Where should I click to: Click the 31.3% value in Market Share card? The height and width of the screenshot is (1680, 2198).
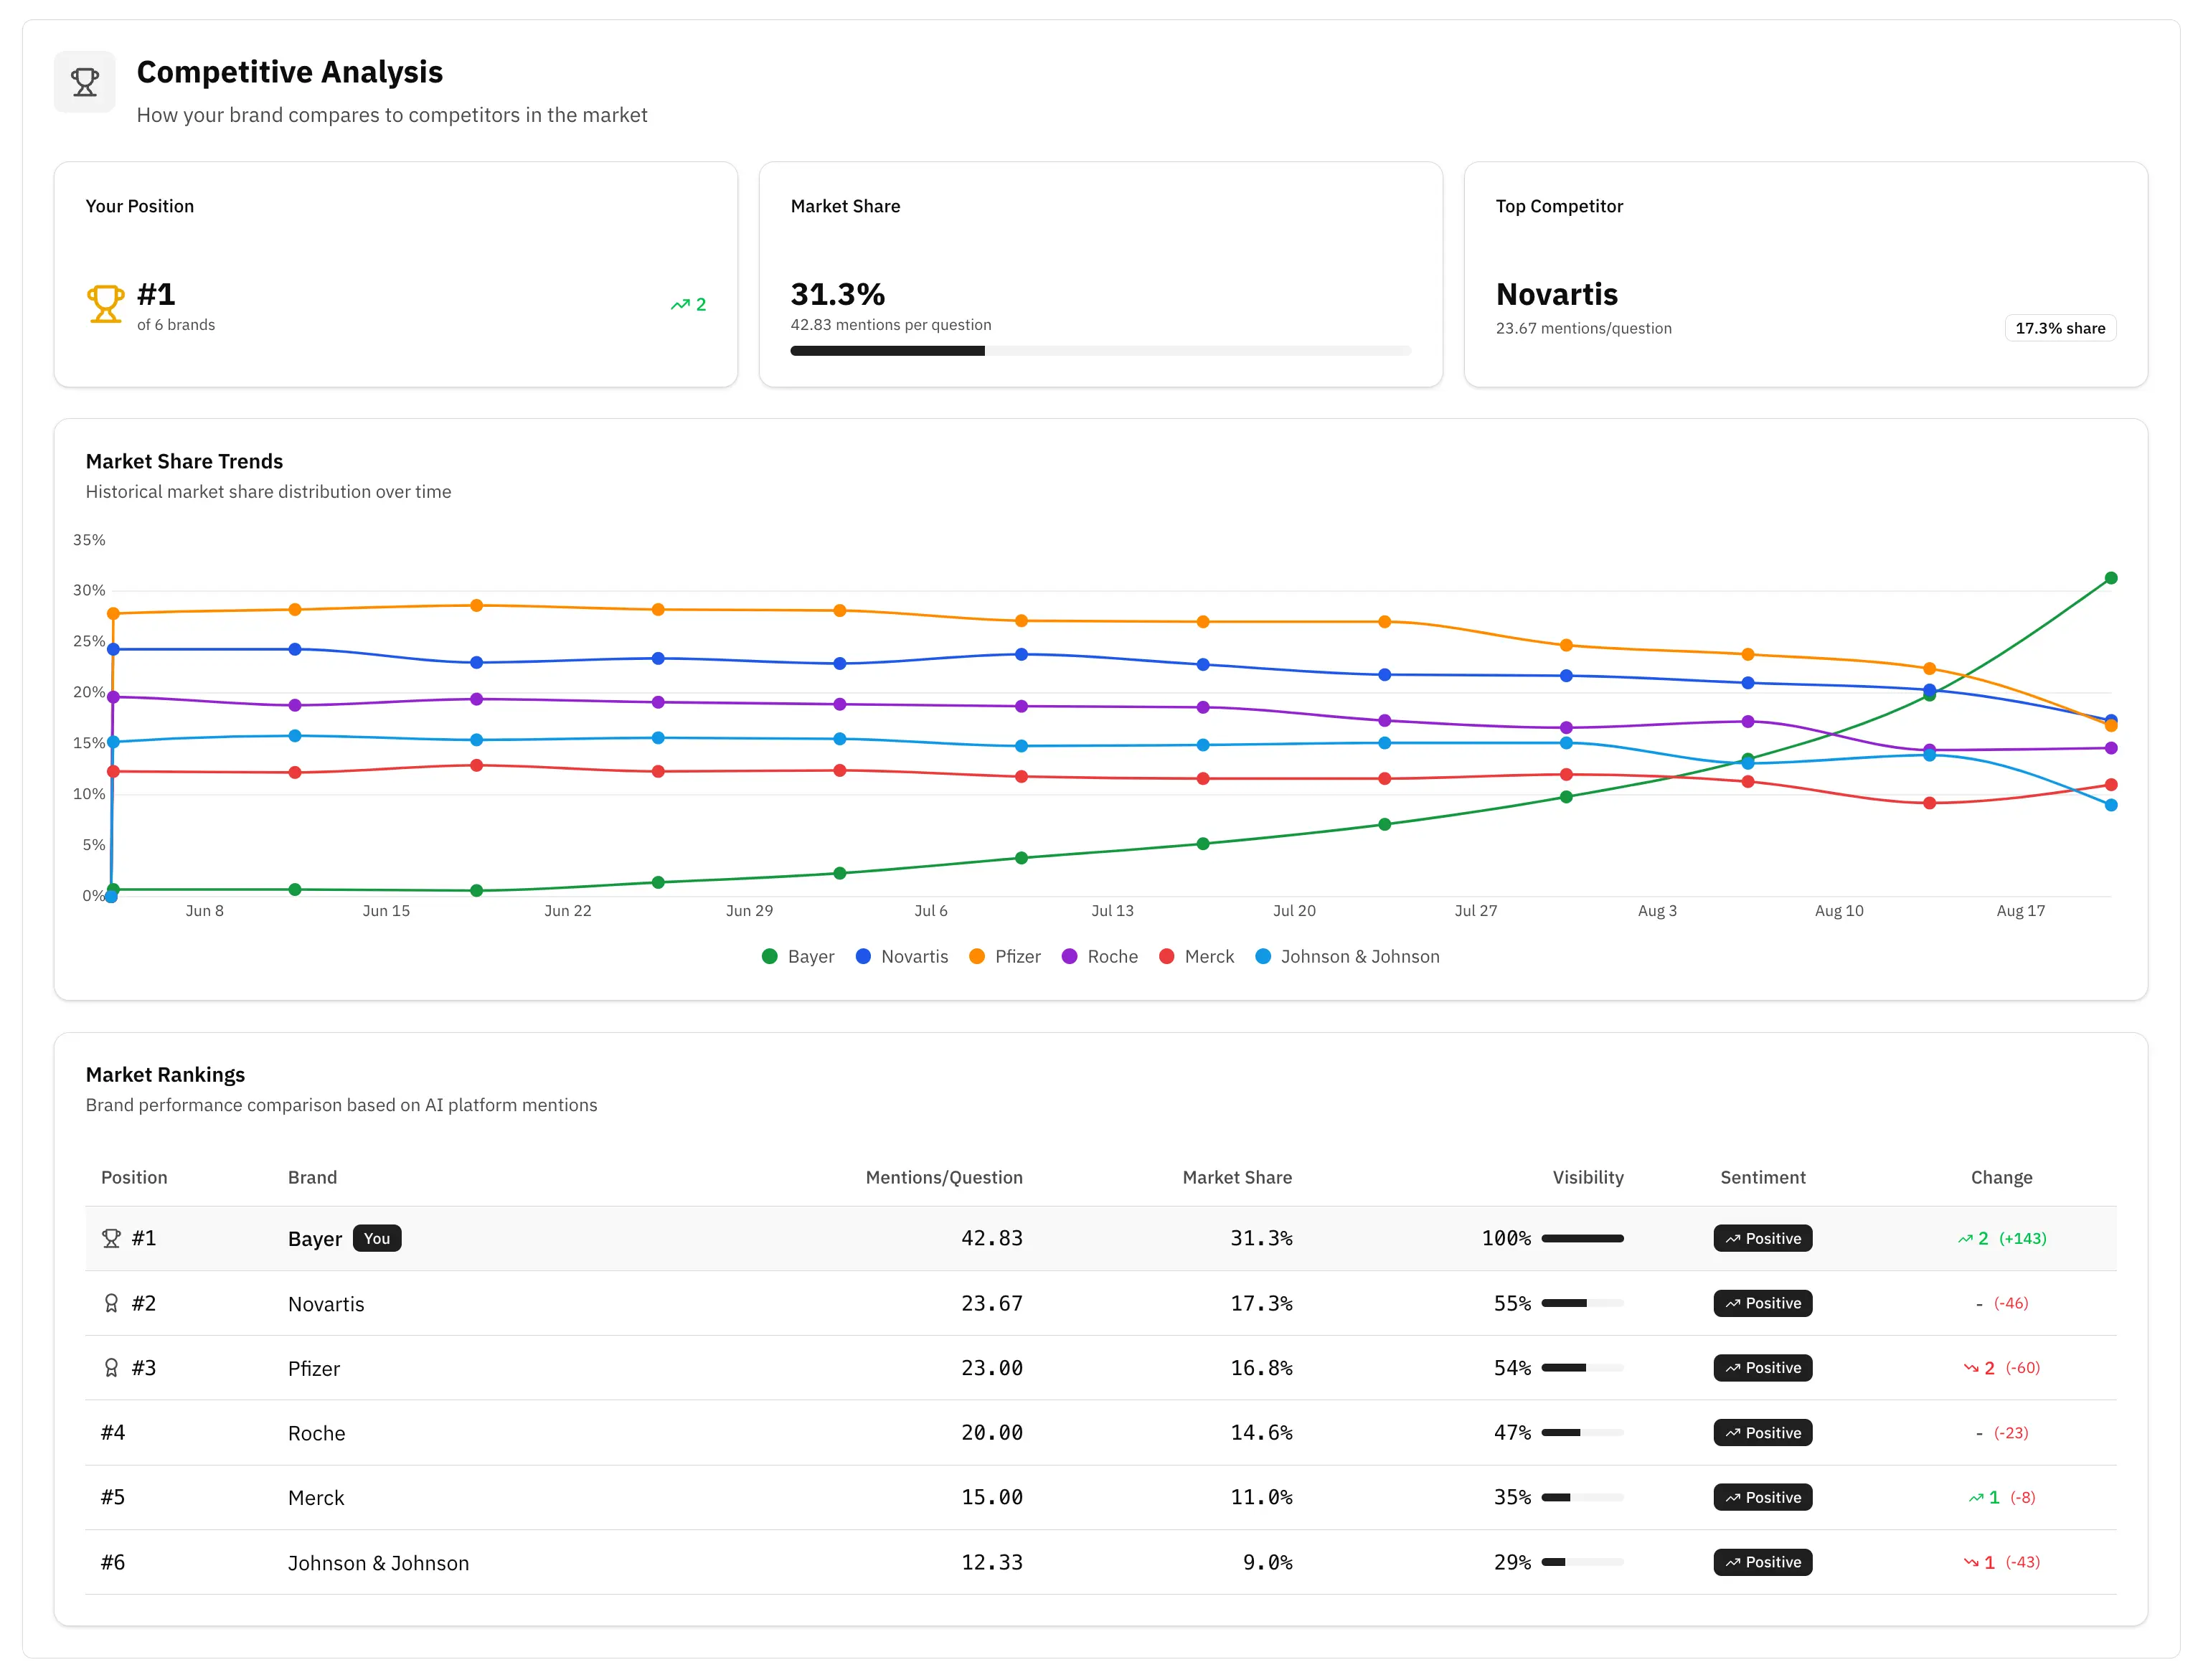click(x=837, y=294)
